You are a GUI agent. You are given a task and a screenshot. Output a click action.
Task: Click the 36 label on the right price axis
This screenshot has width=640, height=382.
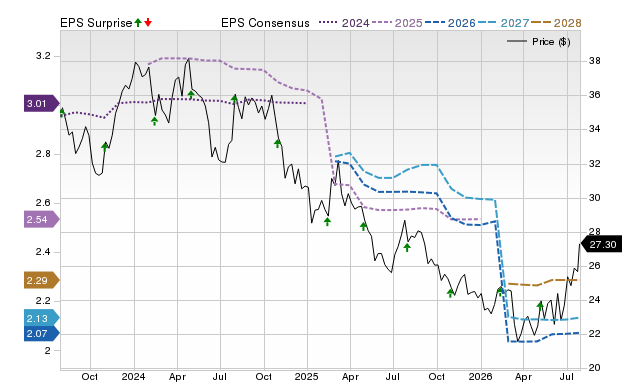[595, 95]
